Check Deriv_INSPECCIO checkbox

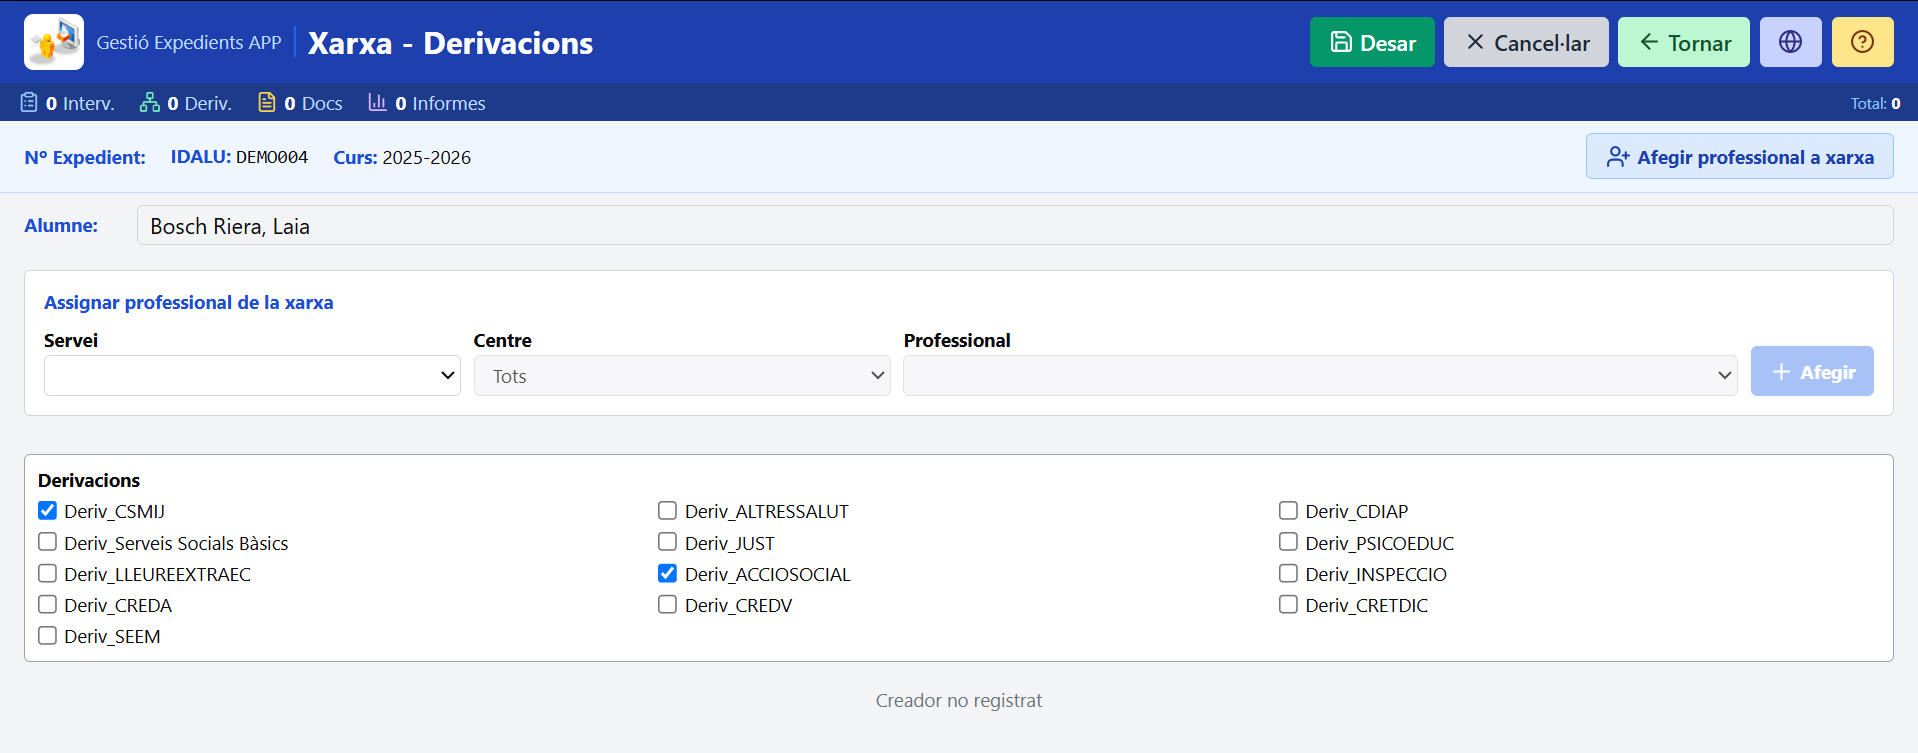(1288, 573)
